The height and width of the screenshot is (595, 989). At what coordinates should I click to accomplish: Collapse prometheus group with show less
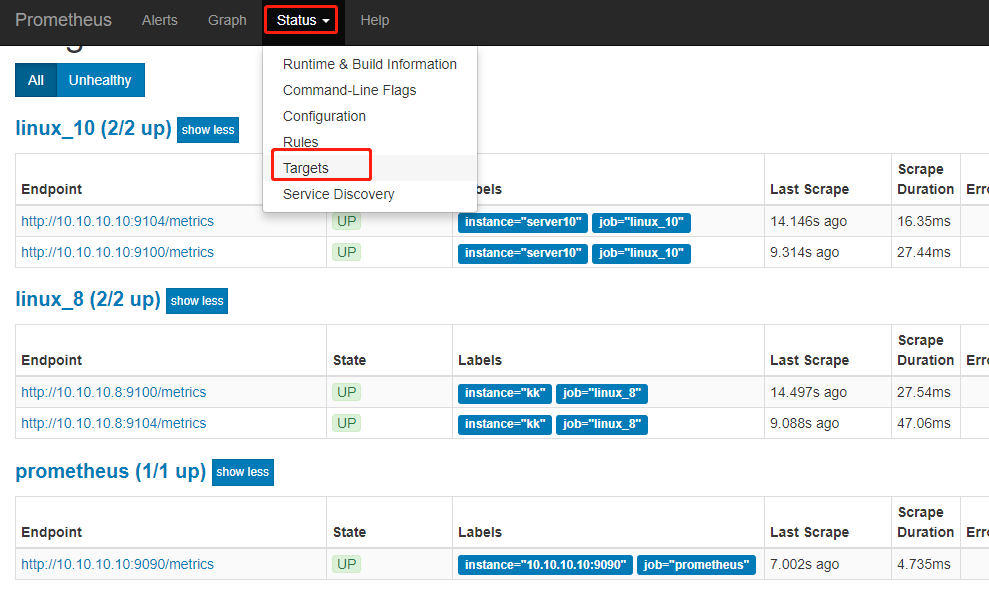click(x=243, y=472)
